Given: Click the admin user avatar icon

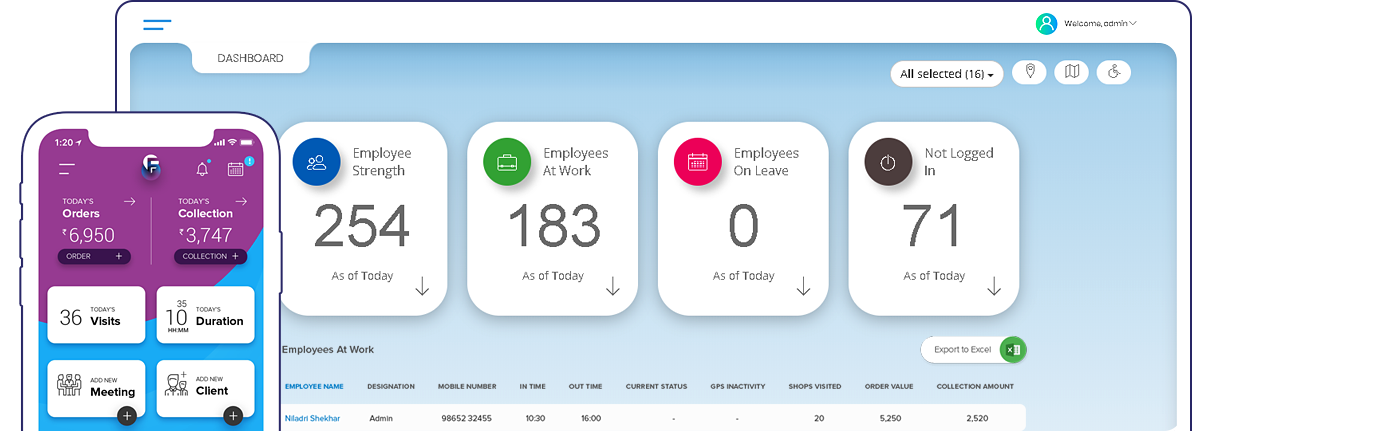Looking at the screenshot, I should pos(1046,24).
